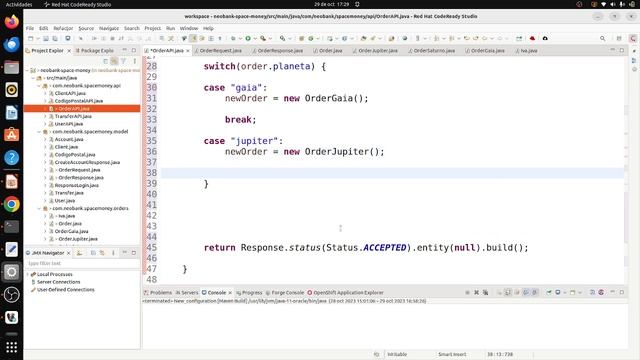Expand the Account.java tree node
Image resolution: width=640 pixels, height=360 pixels.
[45, 140]
